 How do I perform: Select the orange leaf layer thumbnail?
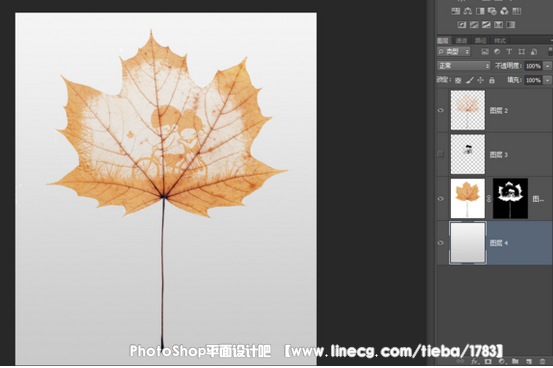(468, 198)
